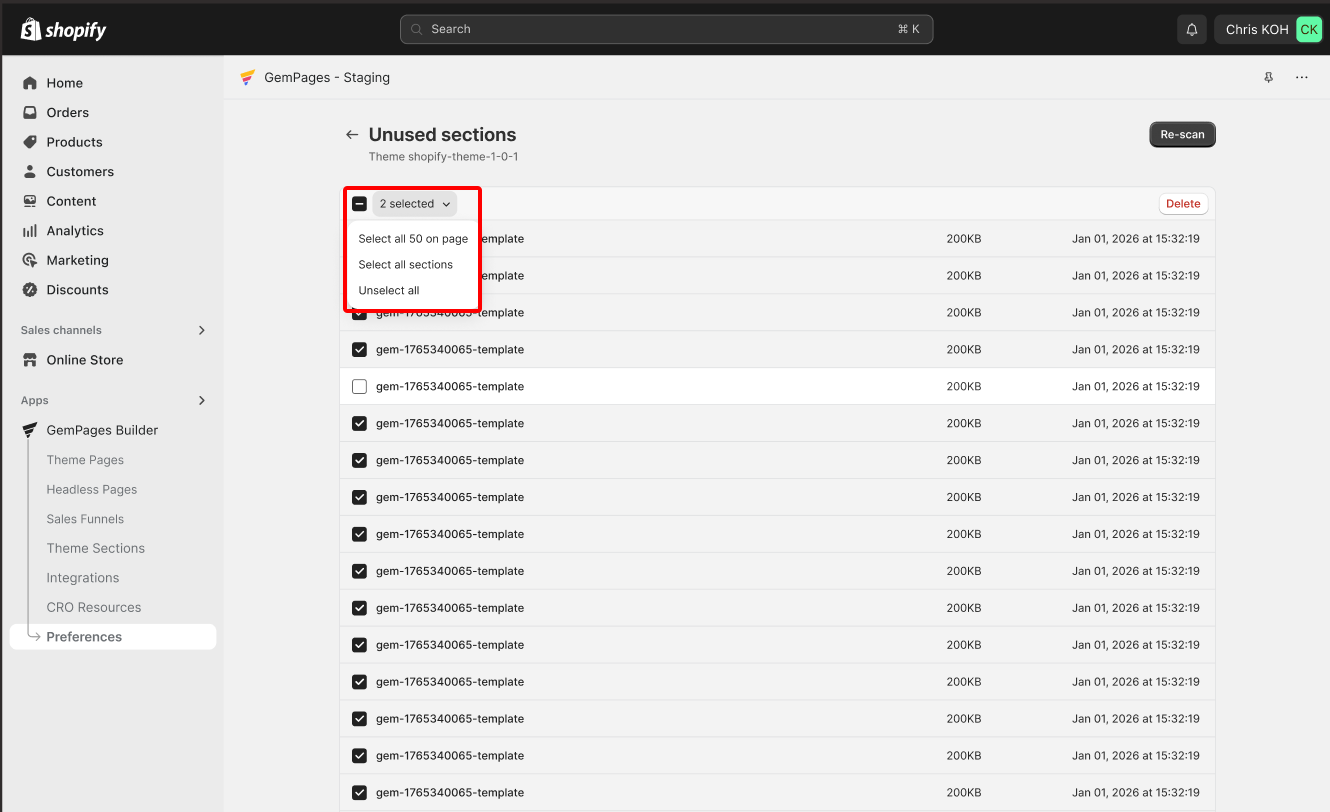Click inside the Search field
Screen dimensions: 1330x812
(666, 28)
